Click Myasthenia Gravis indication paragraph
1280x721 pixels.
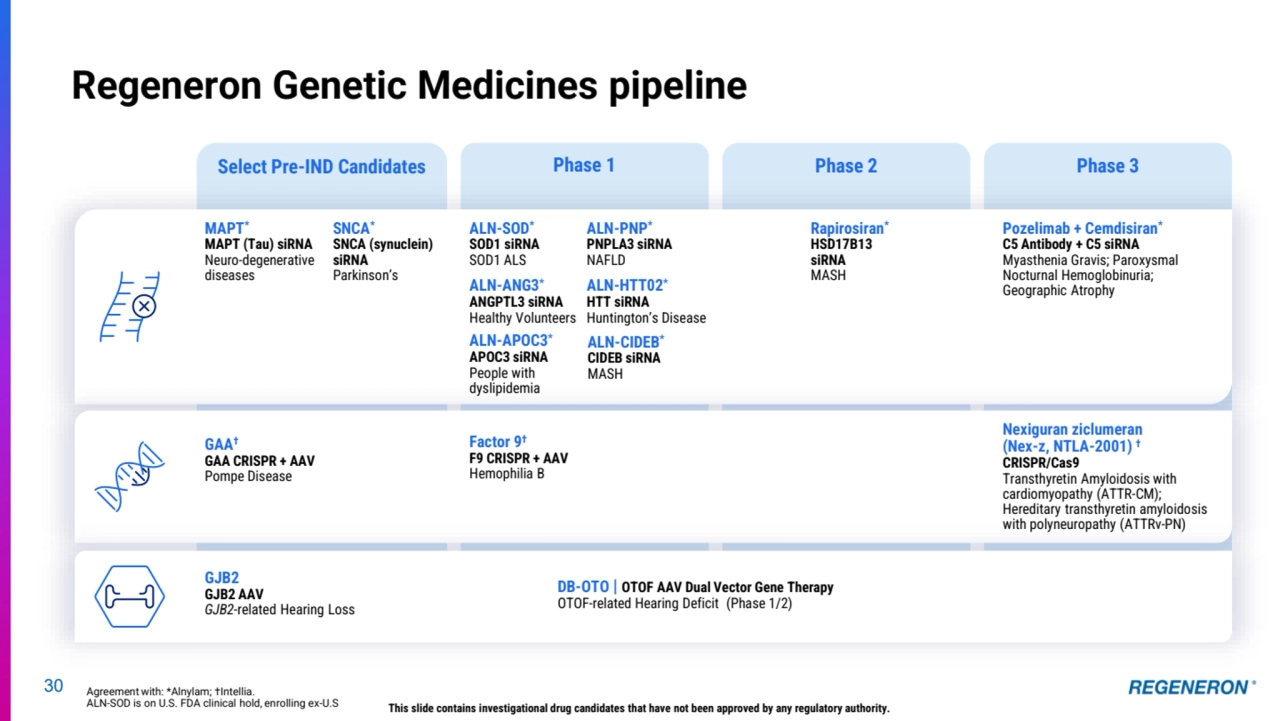click(x=1090, y=275)
